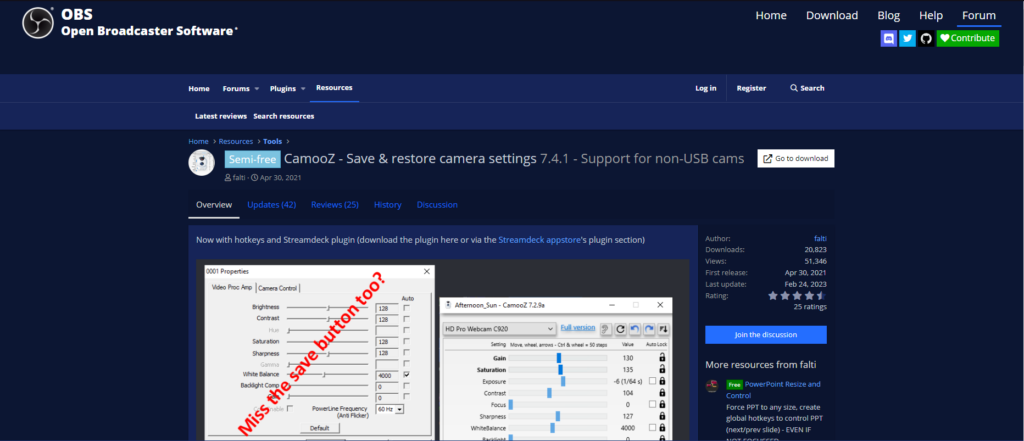This screenshot has height=441, width=1024.
Task: Click the Join the discussion button
Action: click(x=765, y=335)
